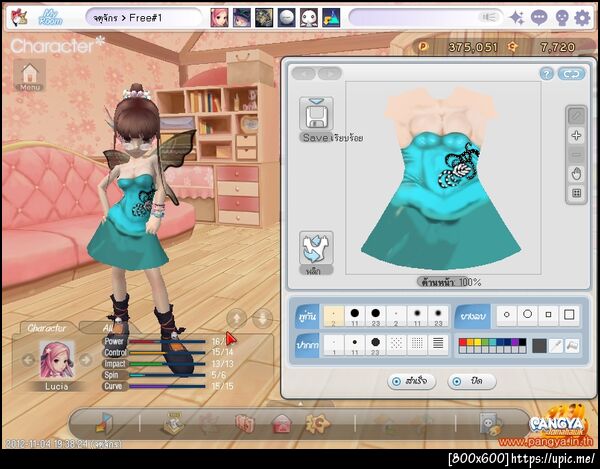Click the ปิด close button
Viewport: 600px width, 469px height.
coord(471,381)
